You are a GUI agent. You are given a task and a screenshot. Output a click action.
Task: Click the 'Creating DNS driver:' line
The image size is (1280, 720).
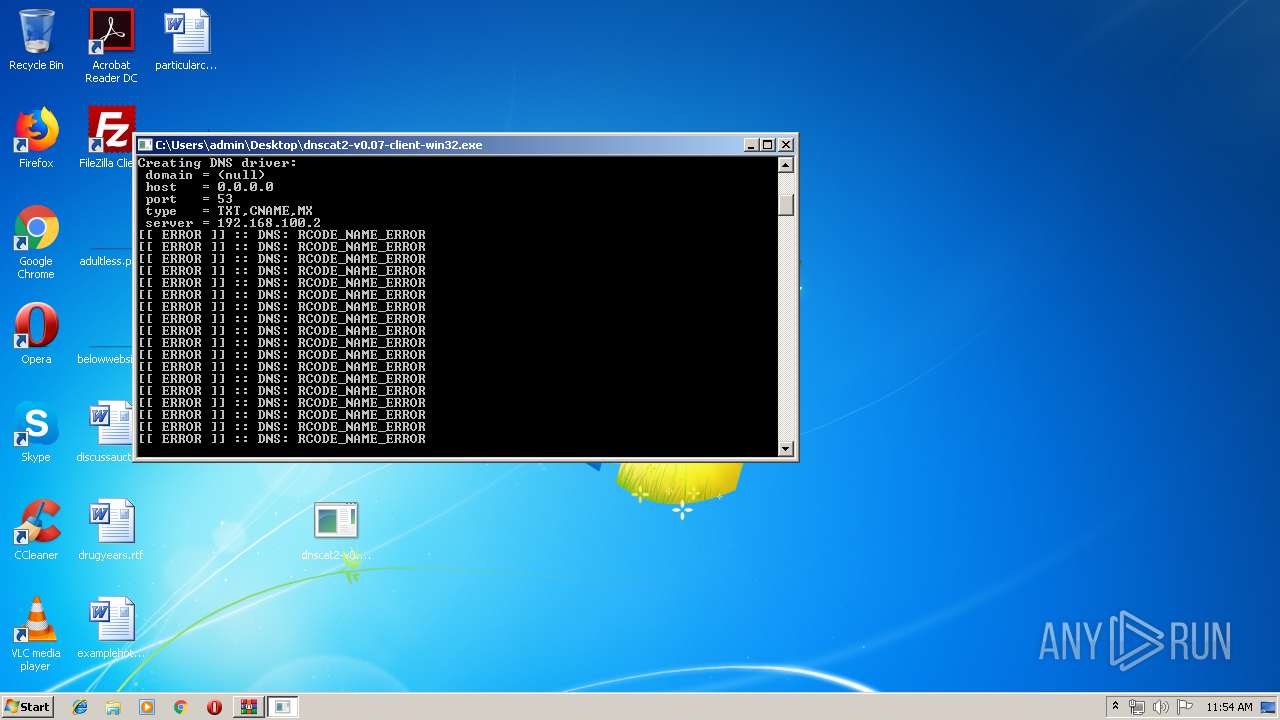coord(217,163)
